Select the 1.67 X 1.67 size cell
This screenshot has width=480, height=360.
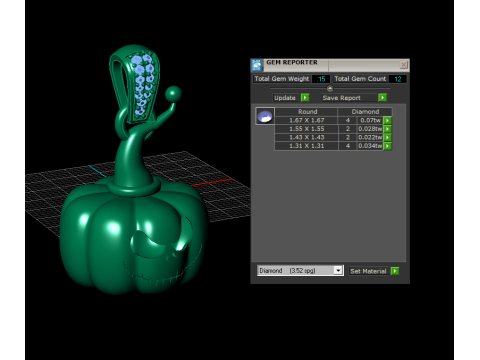(x=306, y=120)
